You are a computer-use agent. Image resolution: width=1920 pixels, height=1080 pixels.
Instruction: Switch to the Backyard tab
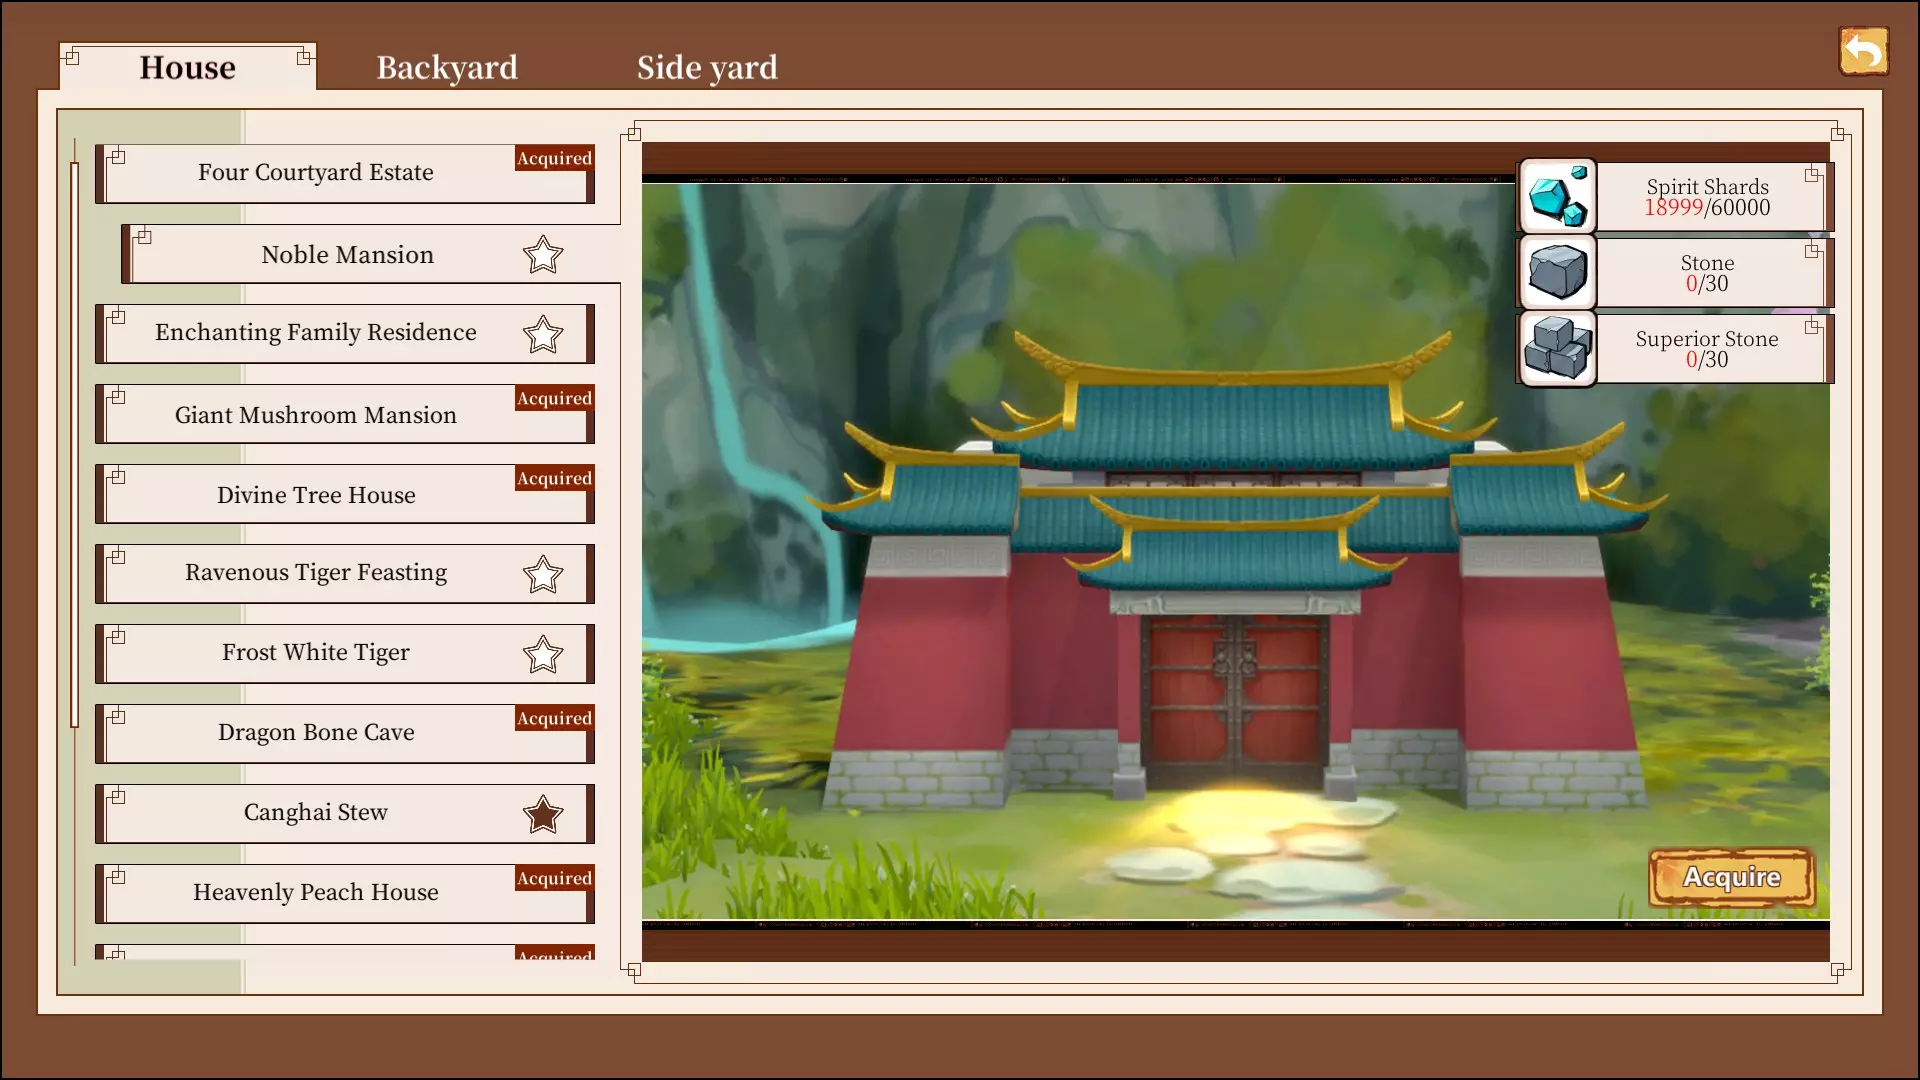click(x=447, y=68)
